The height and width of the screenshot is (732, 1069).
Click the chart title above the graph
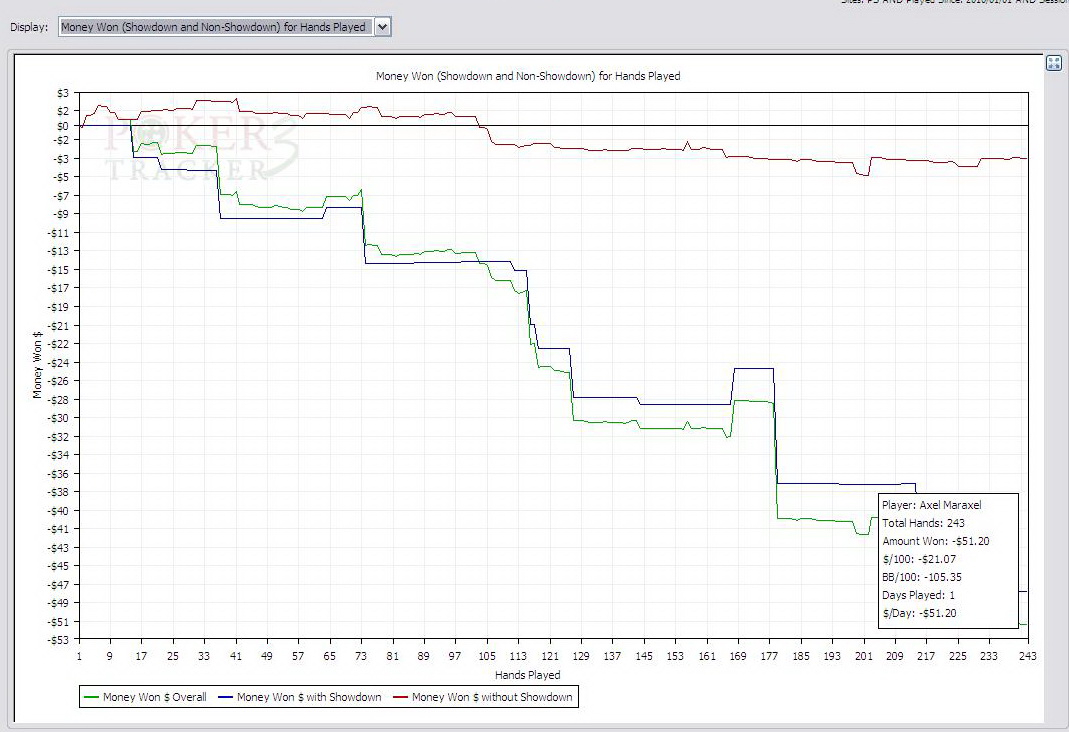[x=527, y=76]
